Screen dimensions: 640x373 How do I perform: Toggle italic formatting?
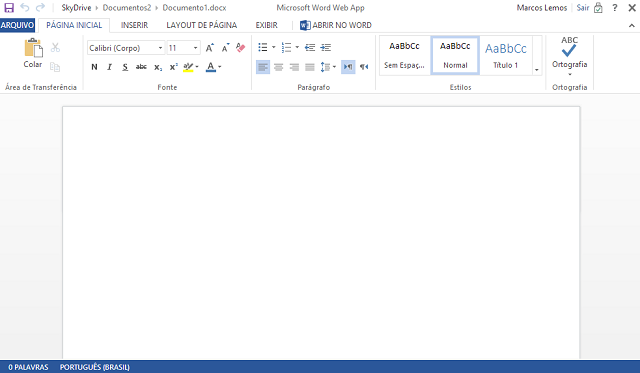coord(109,67)
